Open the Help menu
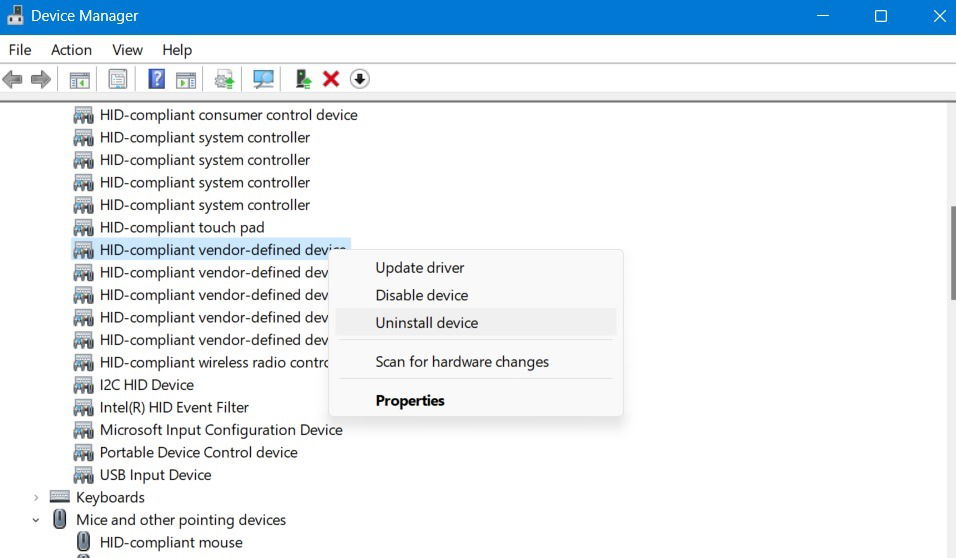The height and width of the screenshot is (558, 956). point(177,50)
